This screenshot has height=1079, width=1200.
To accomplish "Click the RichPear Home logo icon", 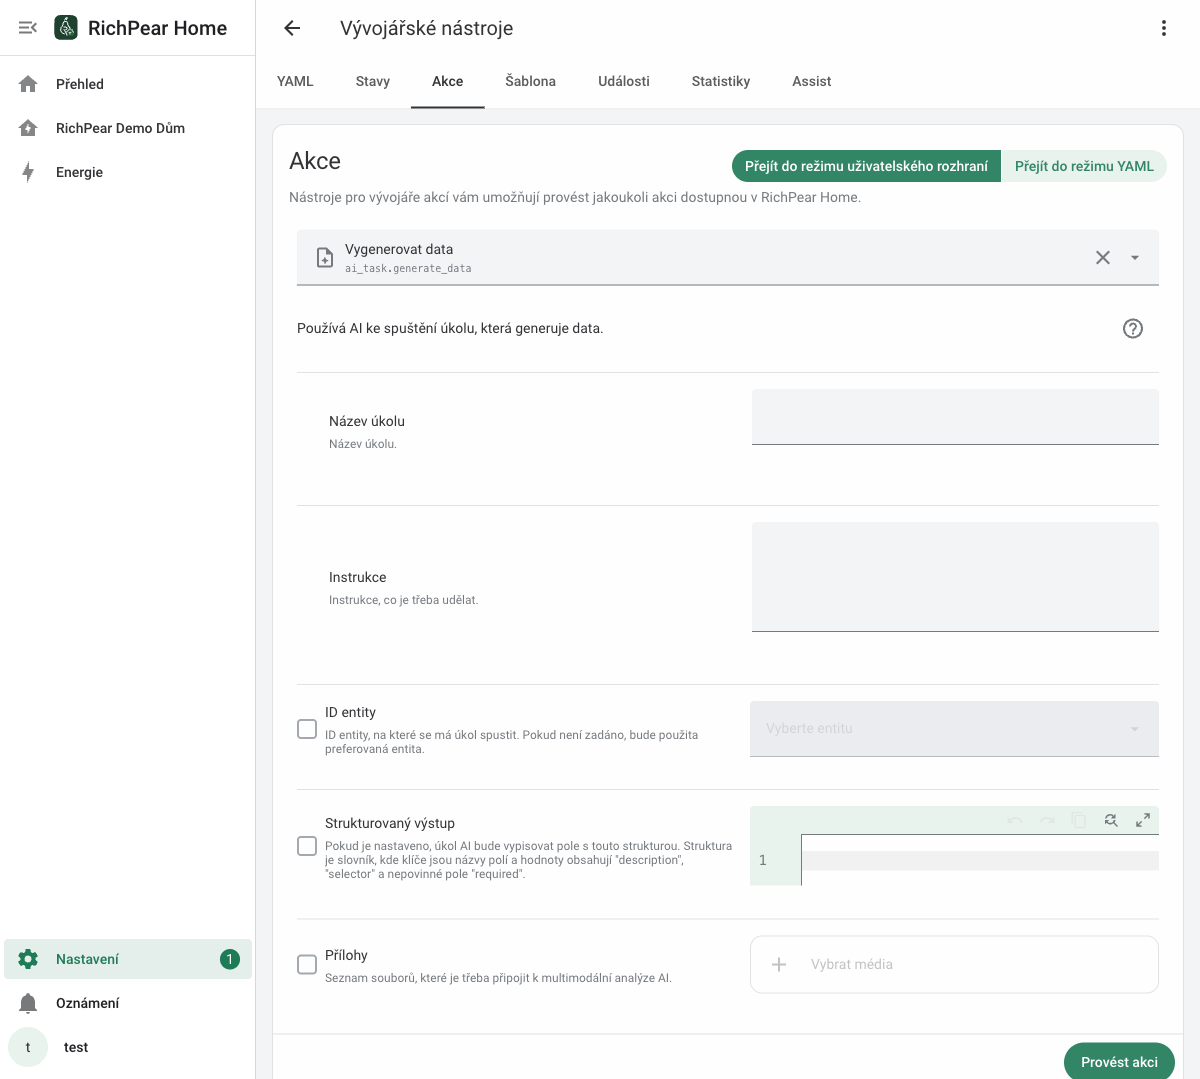I will click(66, 28).
